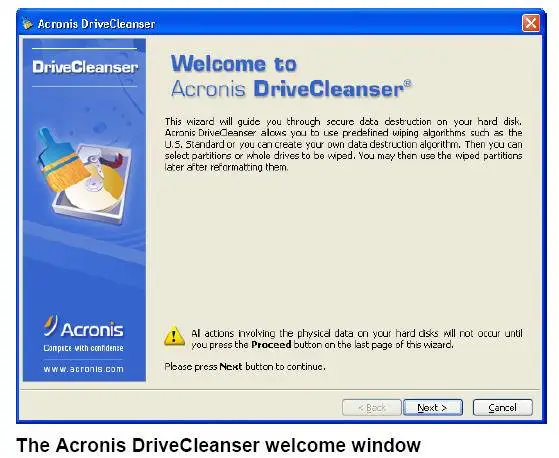
Task: Click the Please press Next instruction text
Action: coord(245,367)
